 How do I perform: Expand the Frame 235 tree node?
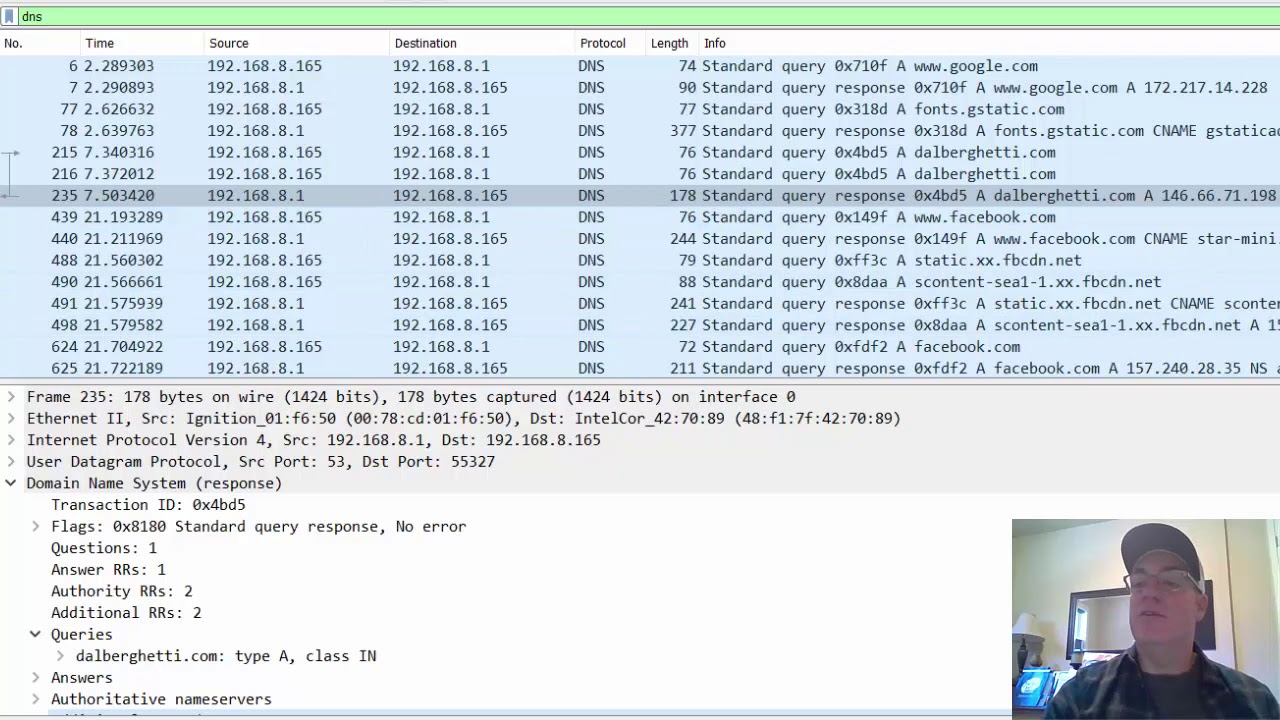click(x=11, y=397)
